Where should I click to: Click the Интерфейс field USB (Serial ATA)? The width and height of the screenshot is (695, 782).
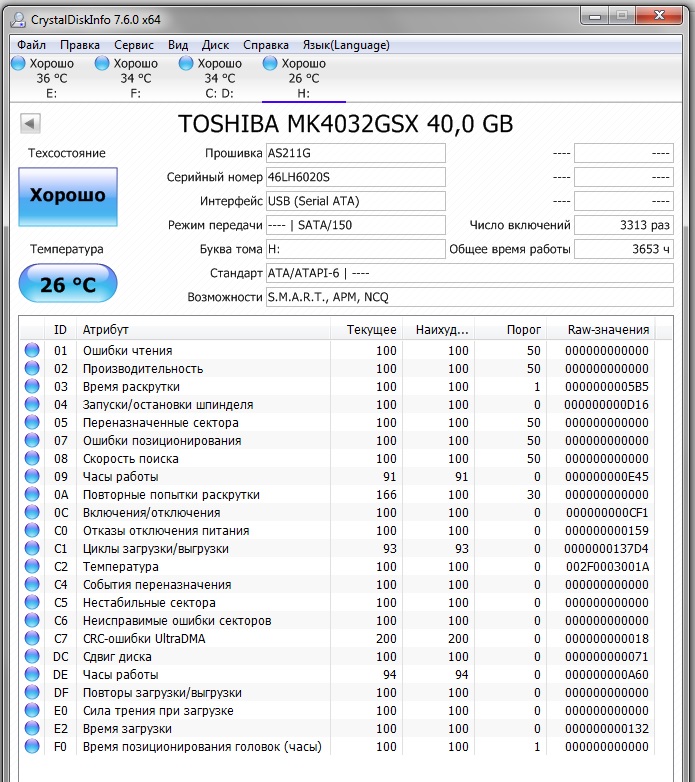(x=355, y=201)
